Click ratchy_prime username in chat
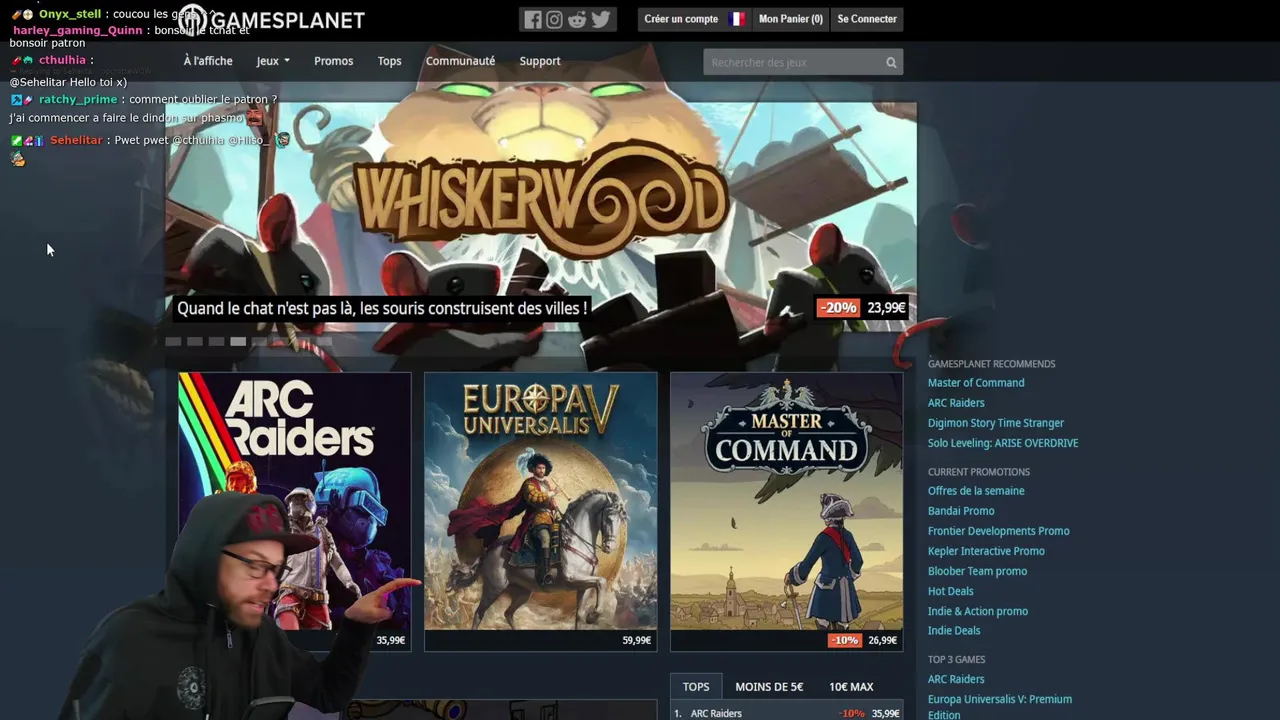 pyautogui.click(x=78, y=99)
